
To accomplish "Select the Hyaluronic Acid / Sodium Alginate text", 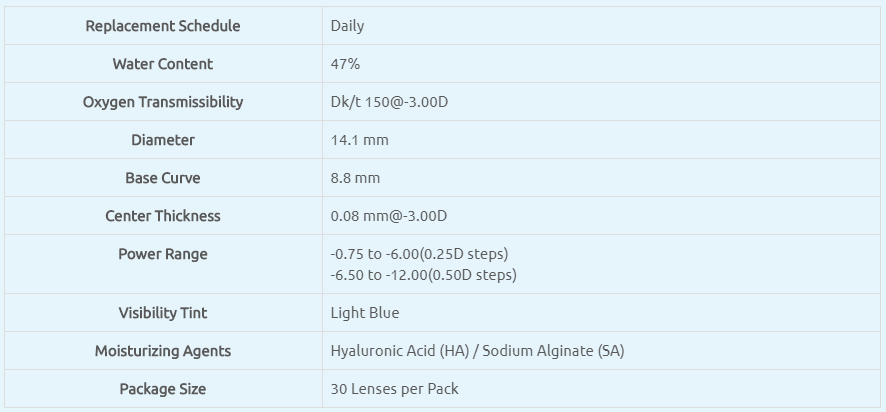I will click(x=477, y=351).
